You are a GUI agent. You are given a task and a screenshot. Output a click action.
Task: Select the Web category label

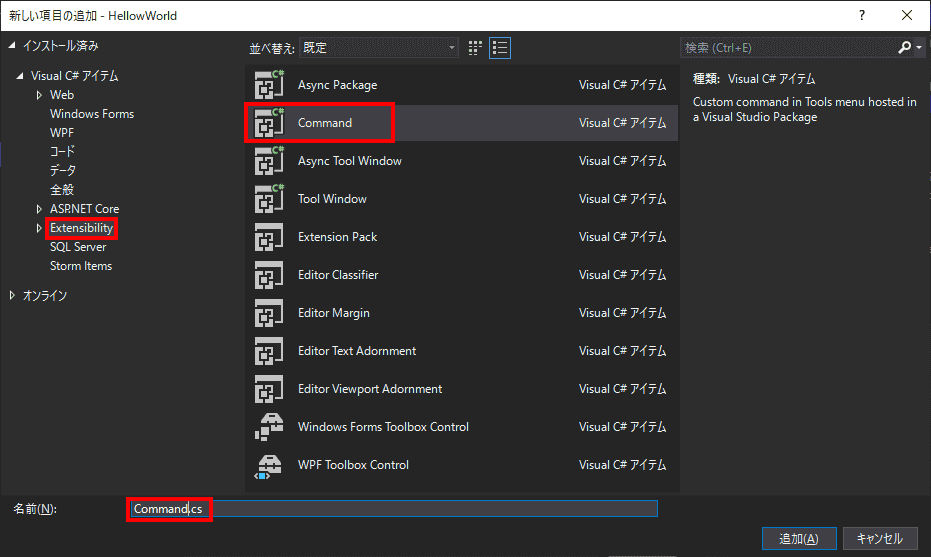click(62, 95)
